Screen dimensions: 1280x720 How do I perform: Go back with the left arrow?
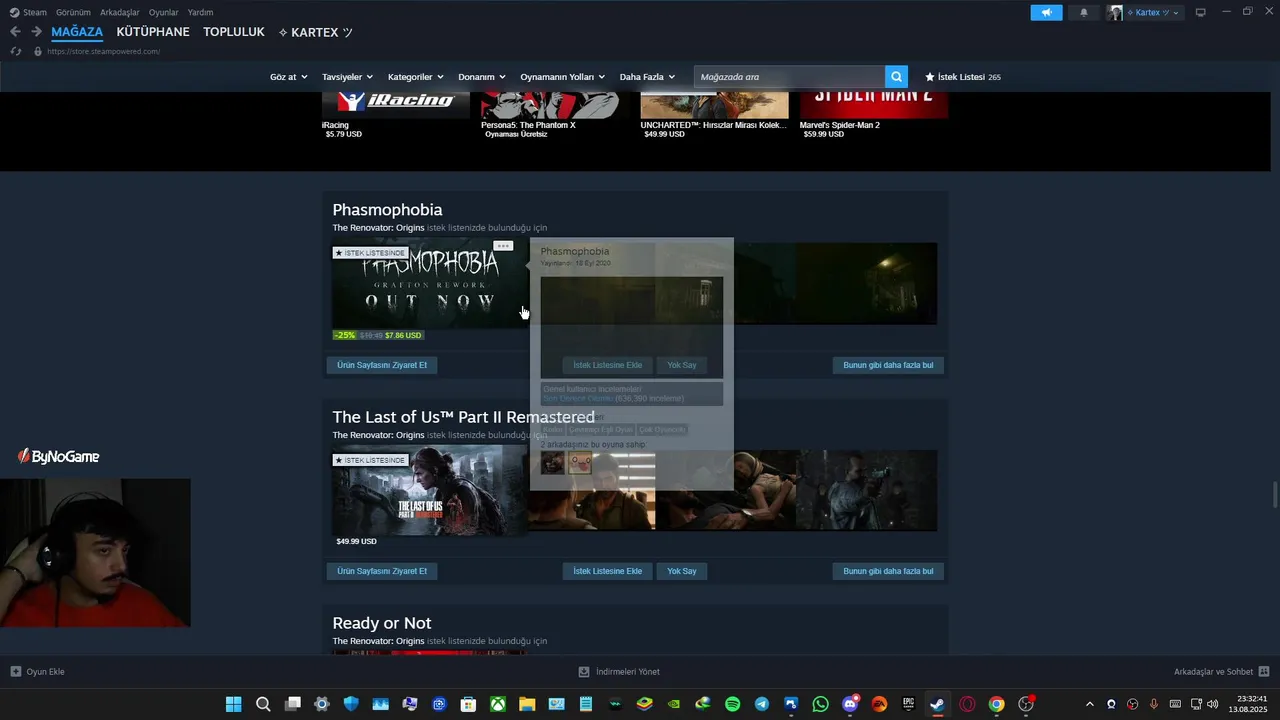click(15, 32)
